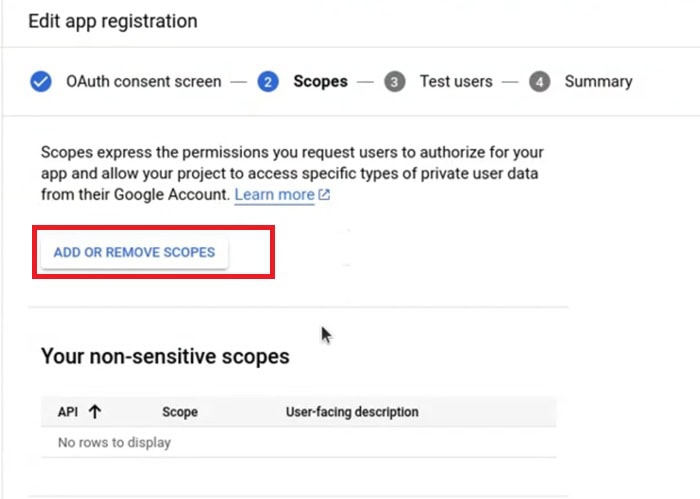Click the No rows to display row
This screenshot has width=700, height=499.
pyautogui.click(x=299, y=442)
